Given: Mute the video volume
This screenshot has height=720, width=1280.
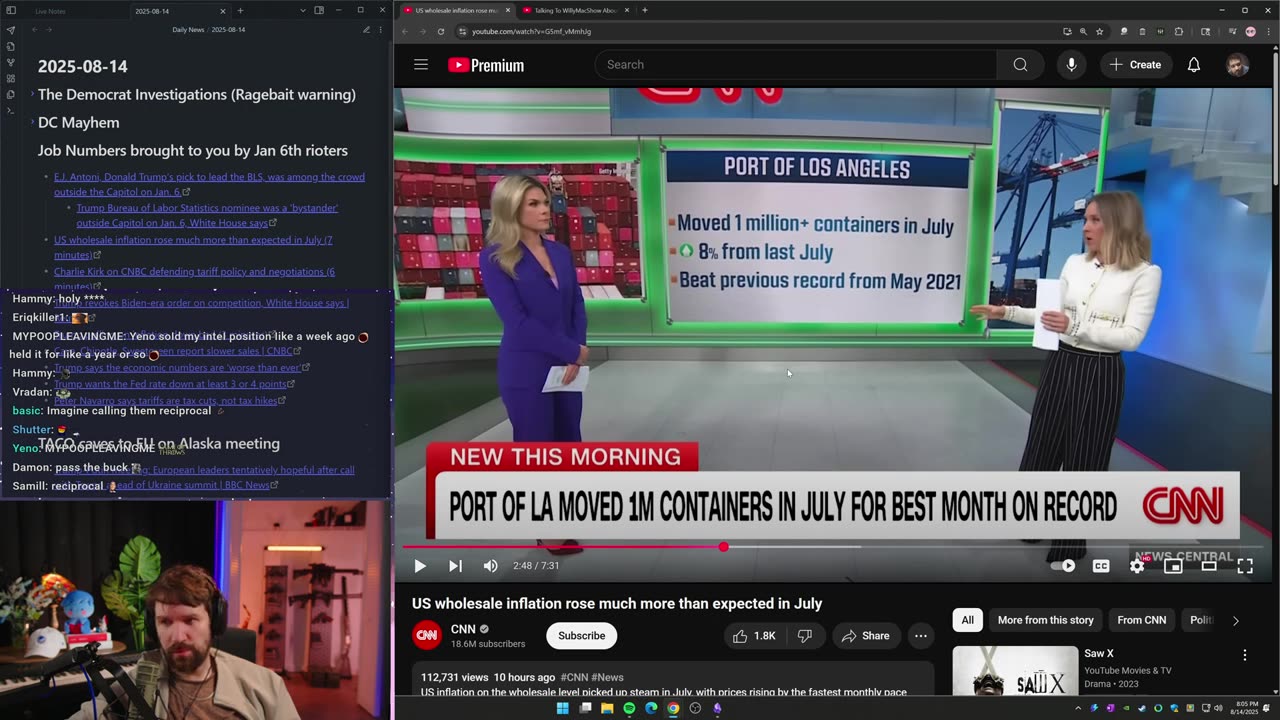Looking at the screenshot, I should click(x=490, y=566).
